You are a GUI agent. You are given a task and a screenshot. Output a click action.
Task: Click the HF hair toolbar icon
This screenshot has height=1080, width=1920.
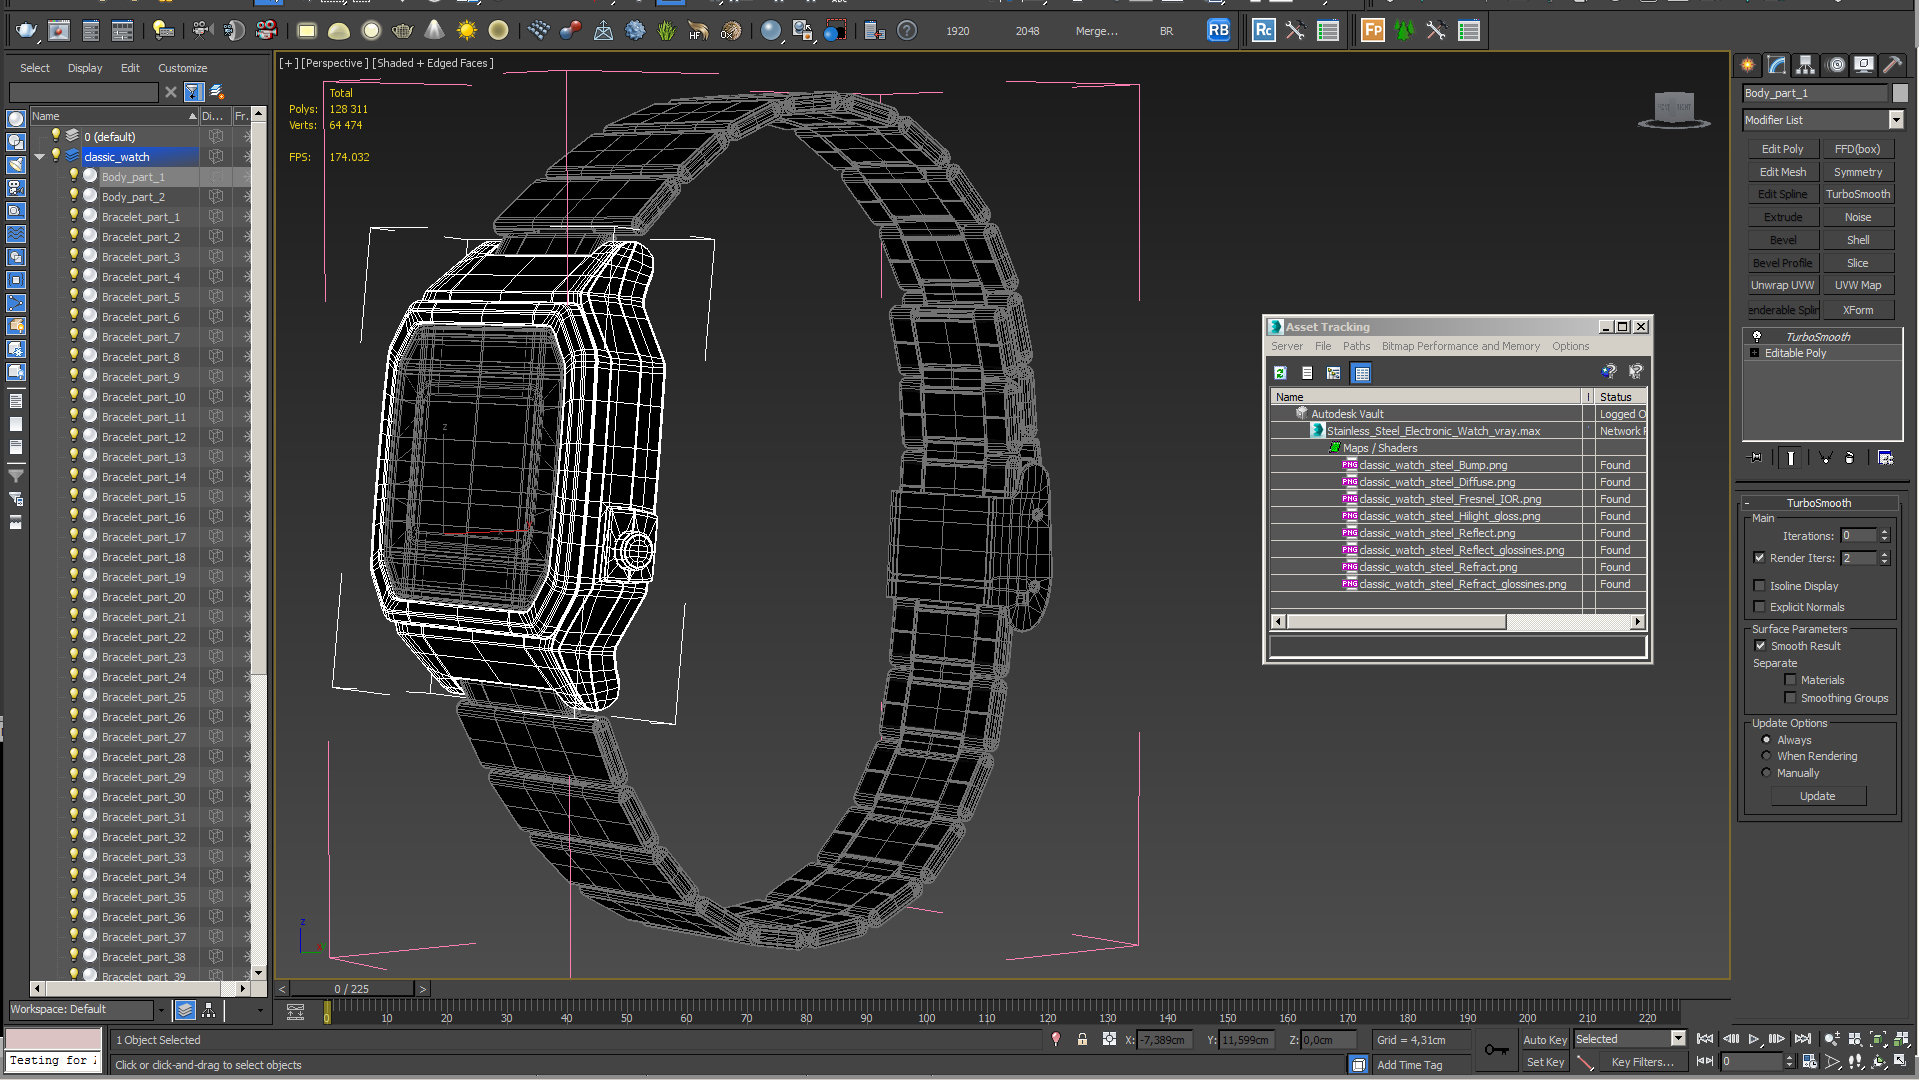[698, 31]
